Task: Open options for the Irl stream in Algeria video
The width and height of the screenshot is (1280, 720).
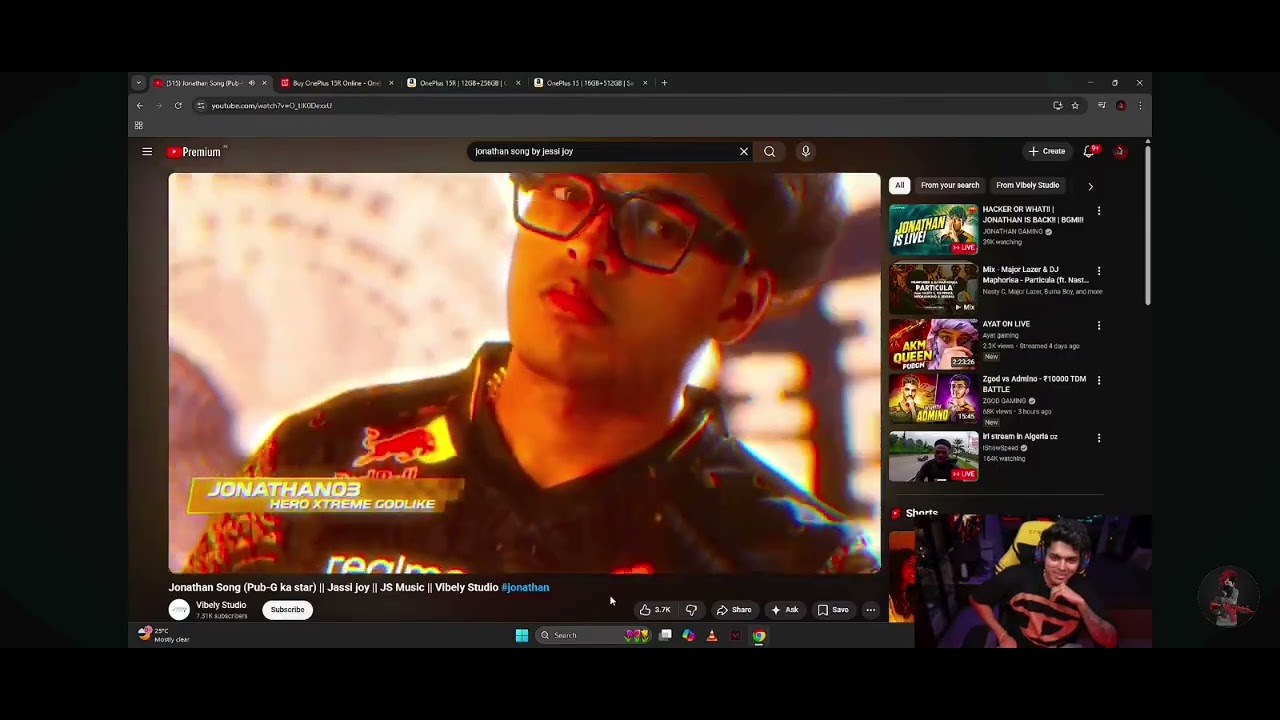Action: pyautogui.click(x=1099, y=438)
